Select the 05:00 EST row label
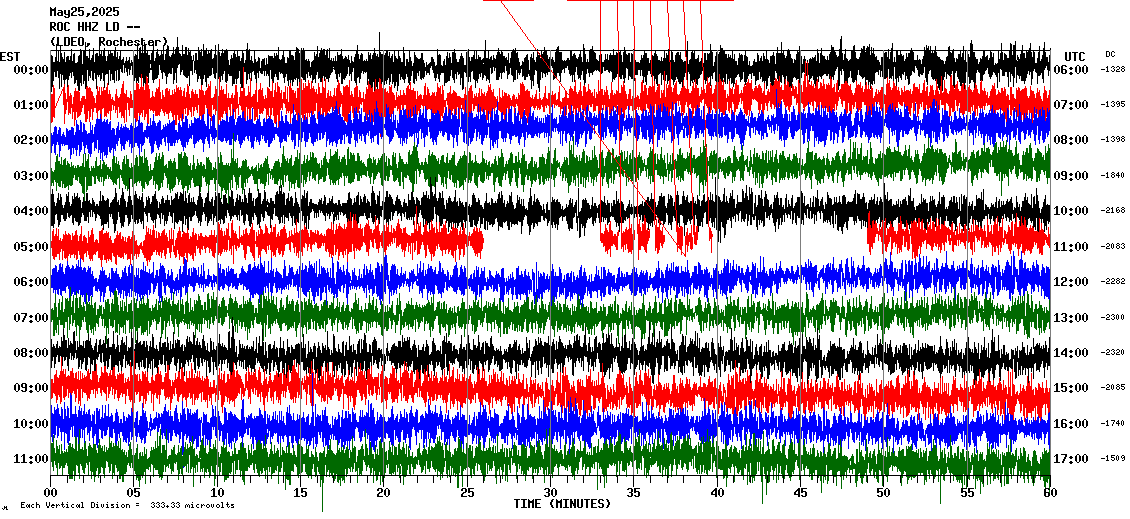Image resolution: width=1130 pixels, height=519 pixels. (x=31, y=246)
